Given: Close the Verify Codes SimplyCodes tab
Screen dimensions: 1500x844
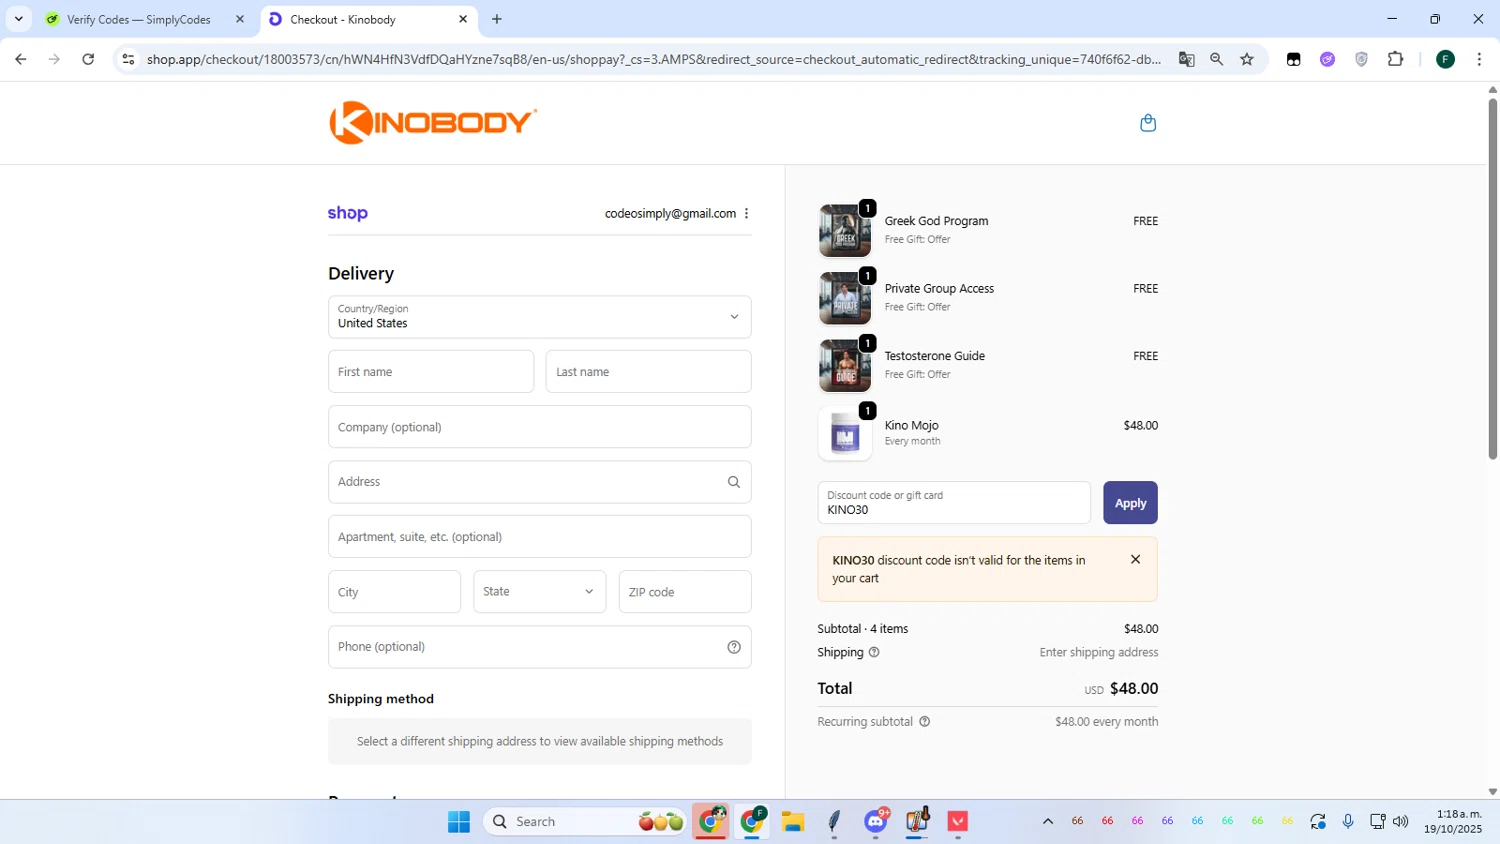Looking at the screenshot, I should (x=239, y=19).
